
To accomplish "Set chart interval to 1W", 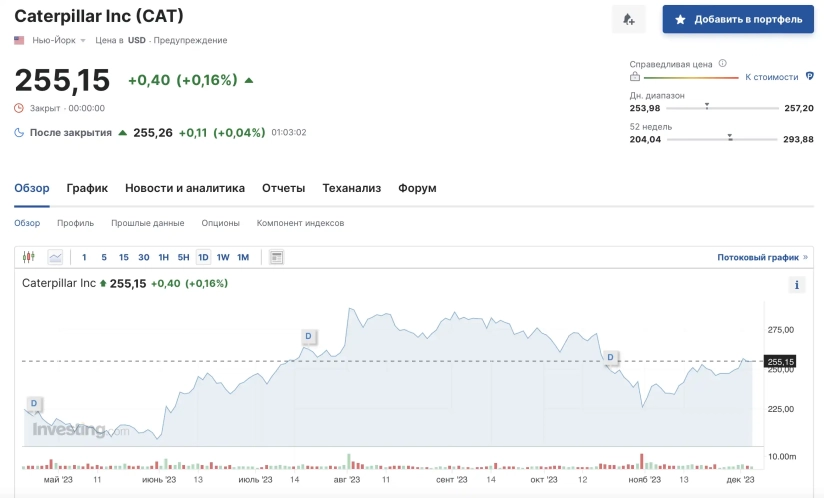I will tap(223, 257).
